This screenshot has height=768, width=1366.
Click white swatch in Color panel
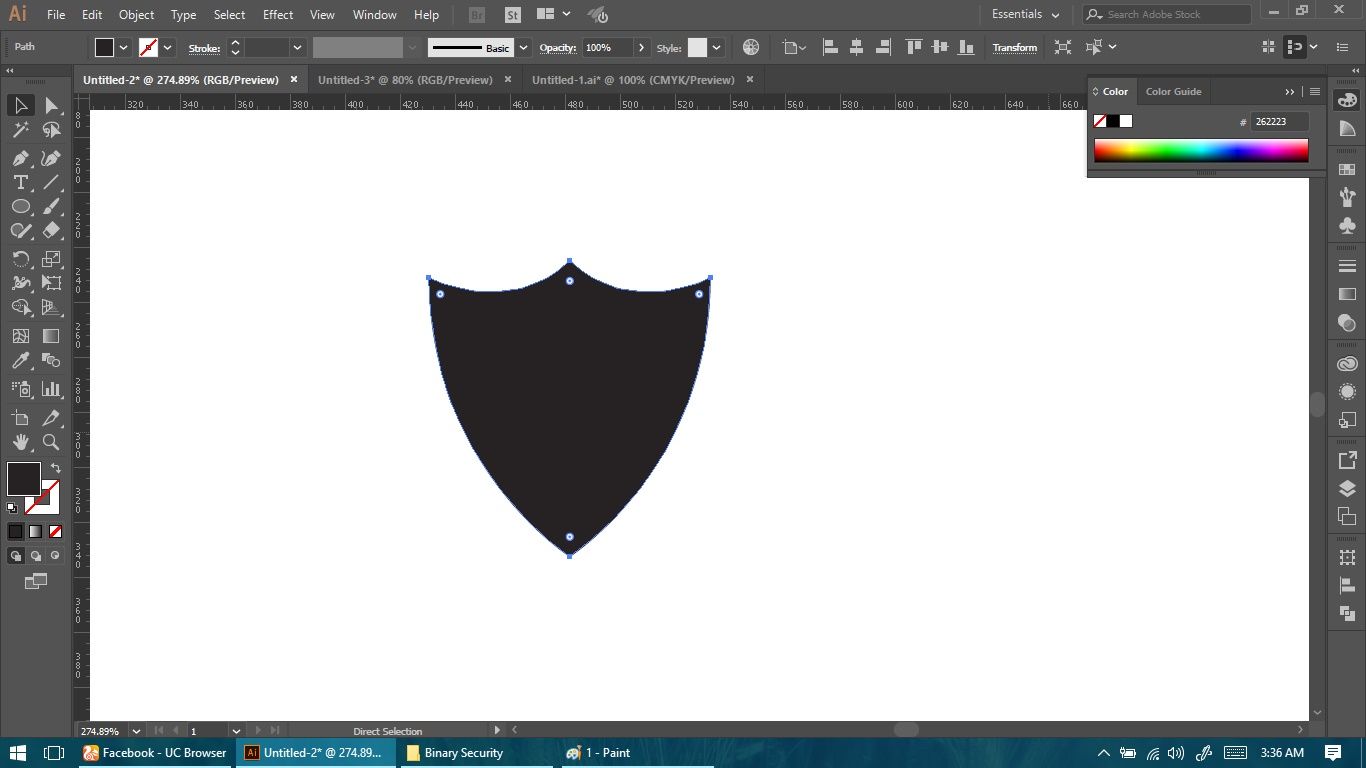pyautogui.click(x=1126, y=121)
